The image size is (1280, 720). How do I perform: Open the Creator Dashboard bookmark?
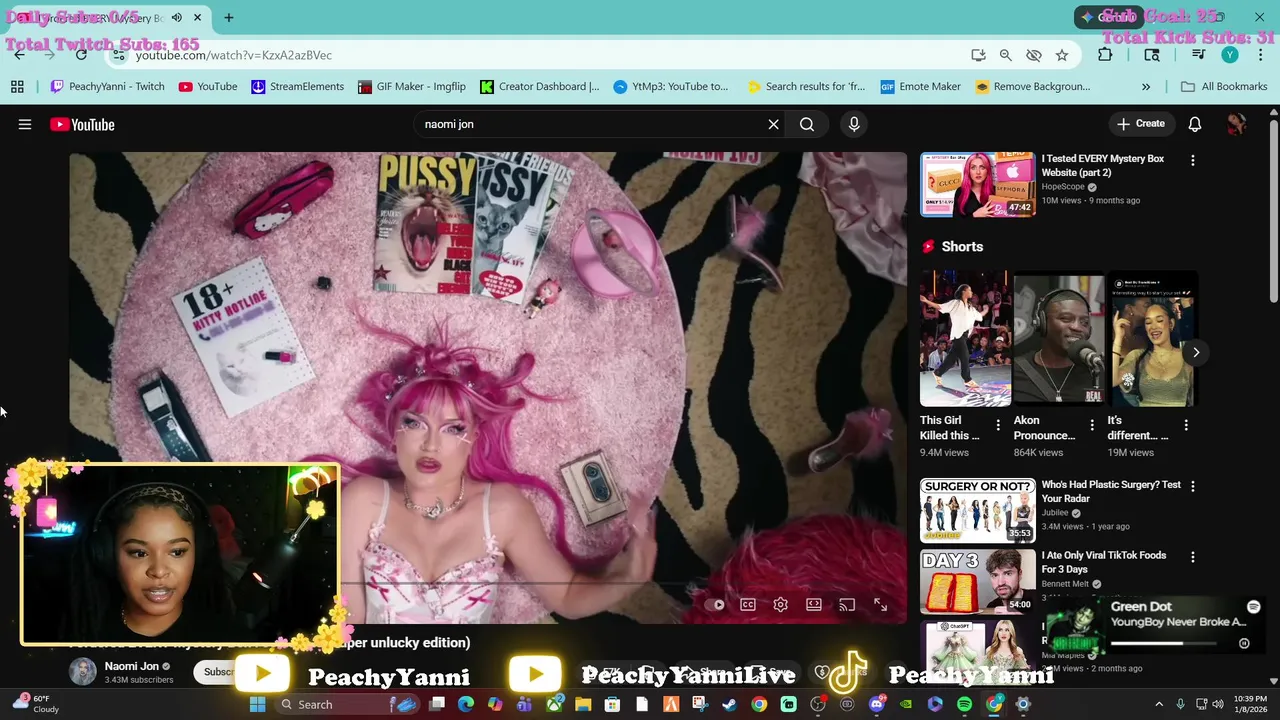(x=540, y=86)
